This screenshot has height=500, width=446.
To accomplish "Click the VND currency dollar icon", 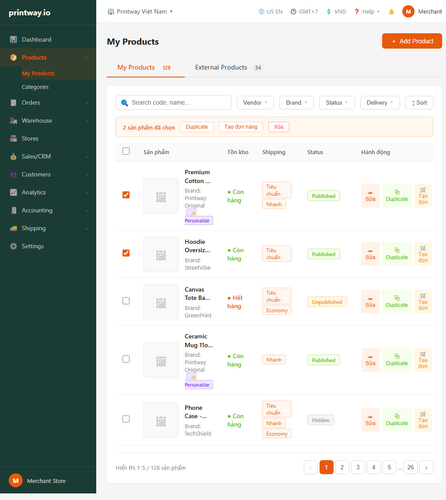I will 328,12.
